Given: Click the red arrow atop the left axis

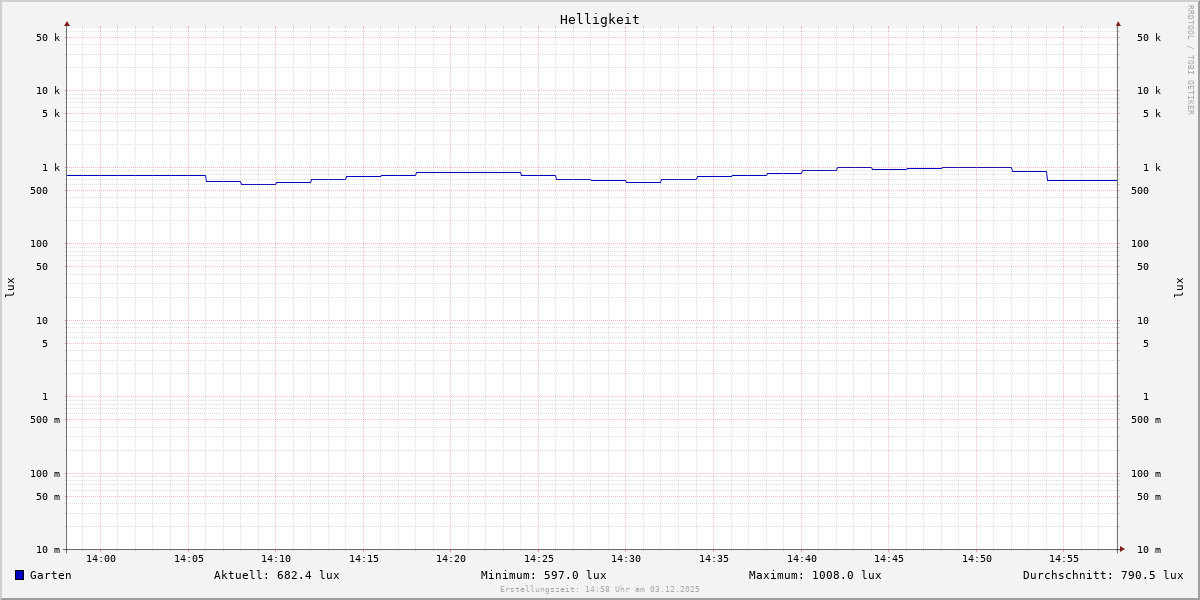Looking at the screenshot, I should tap(67, 24).
